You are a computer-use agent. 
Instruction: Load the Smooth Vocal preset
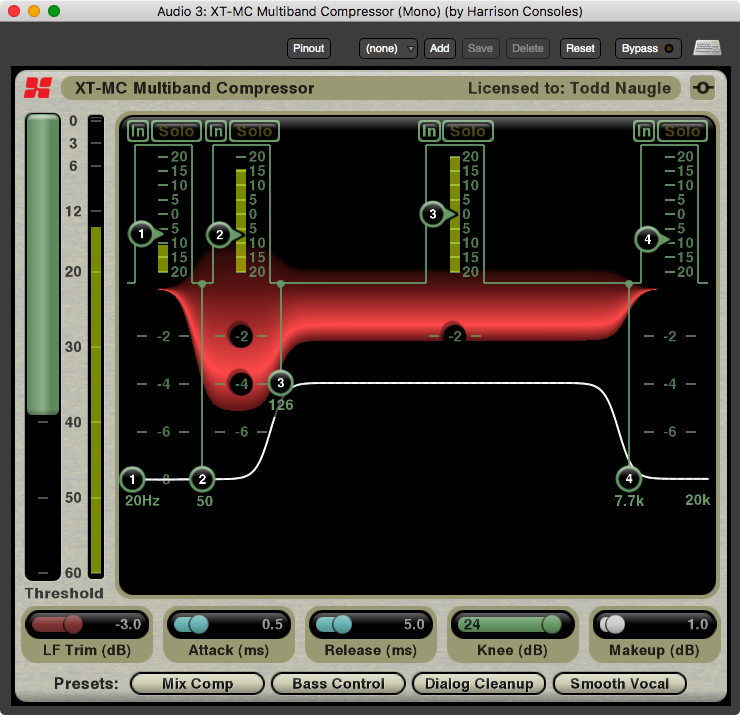tap(620, 683)
